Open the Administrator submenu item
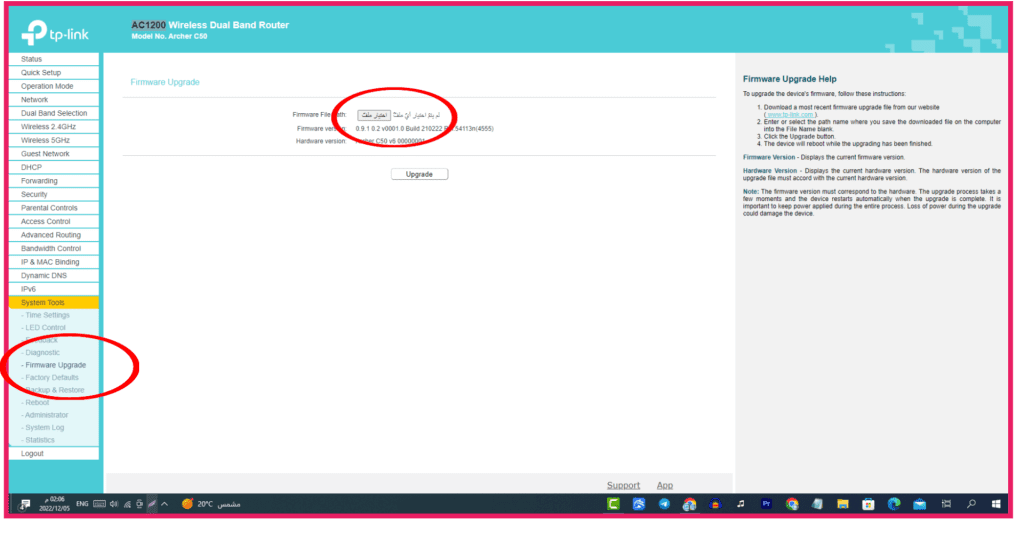 click(x=44, y=415)
